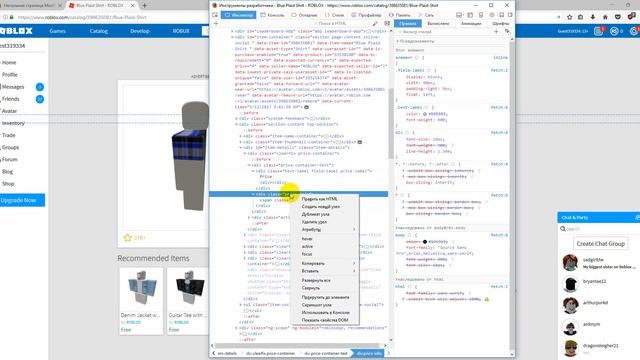Switch to the Отладчик devtools tab

pyautogui.click(x=304, y=15)
